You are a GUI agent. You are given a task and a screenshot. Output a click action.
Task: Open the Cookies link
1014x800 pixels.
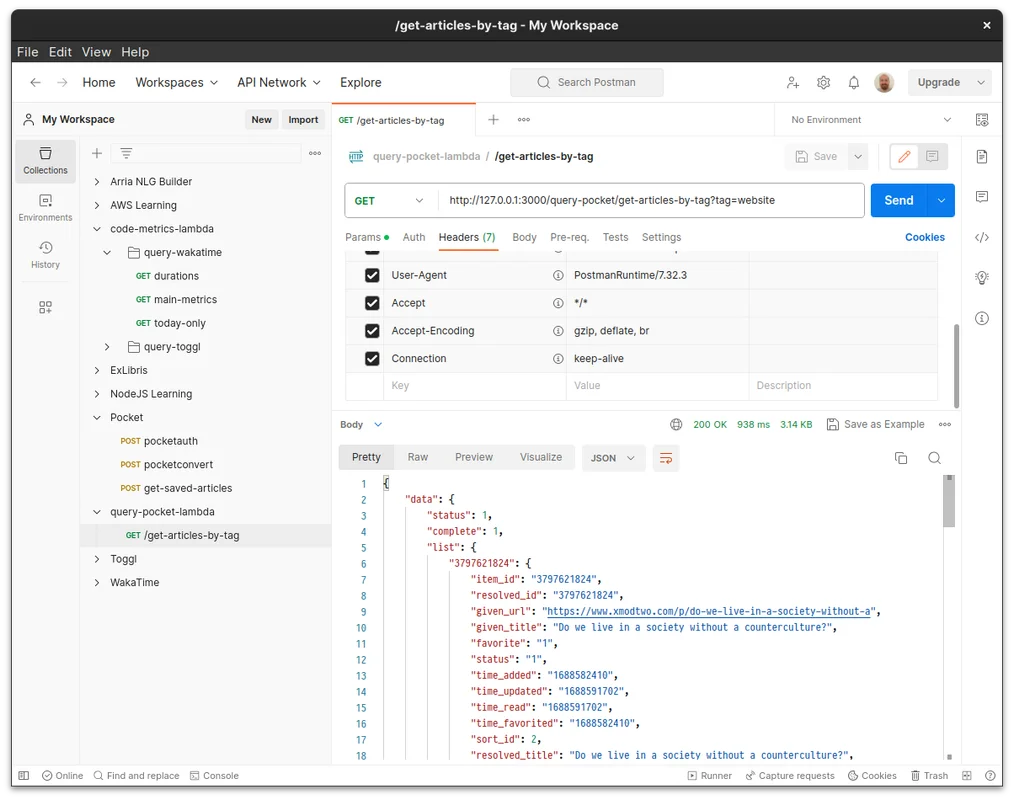tap(924, 237)
